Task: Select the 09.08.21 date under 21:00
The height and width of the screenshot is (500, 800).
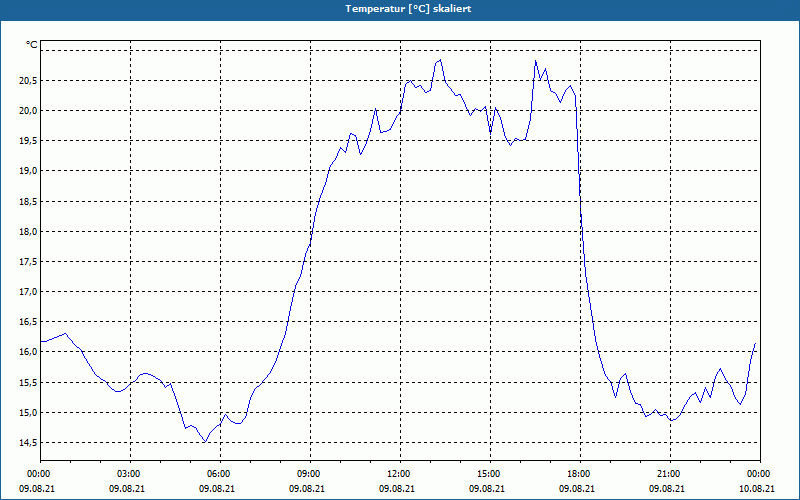Action: [667, 489]
